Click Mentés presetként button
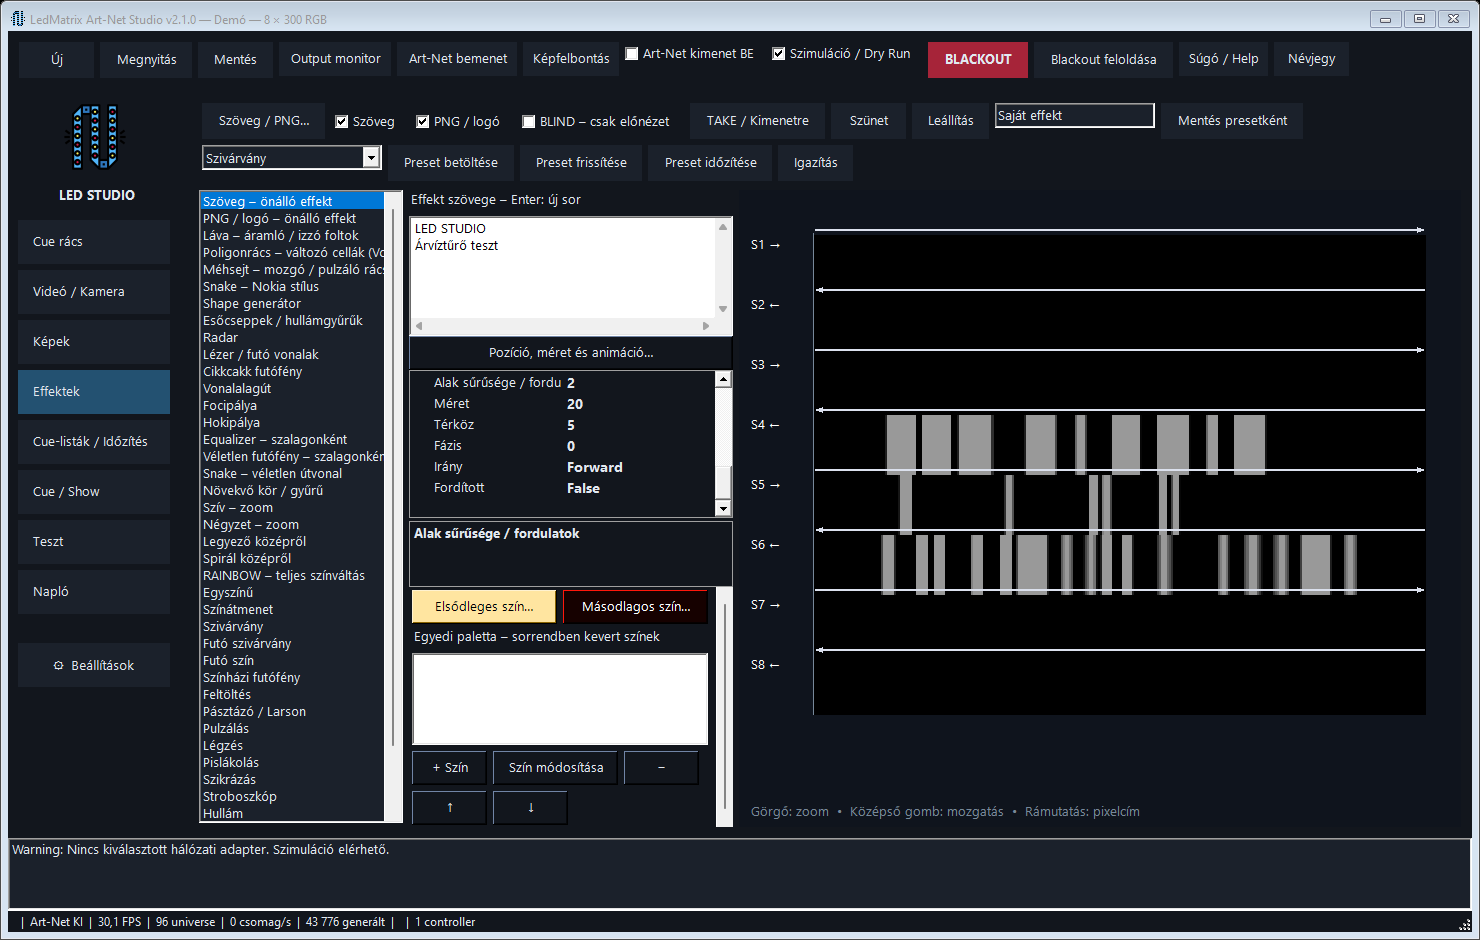 pyautogui.click(x=1232, y=121)
